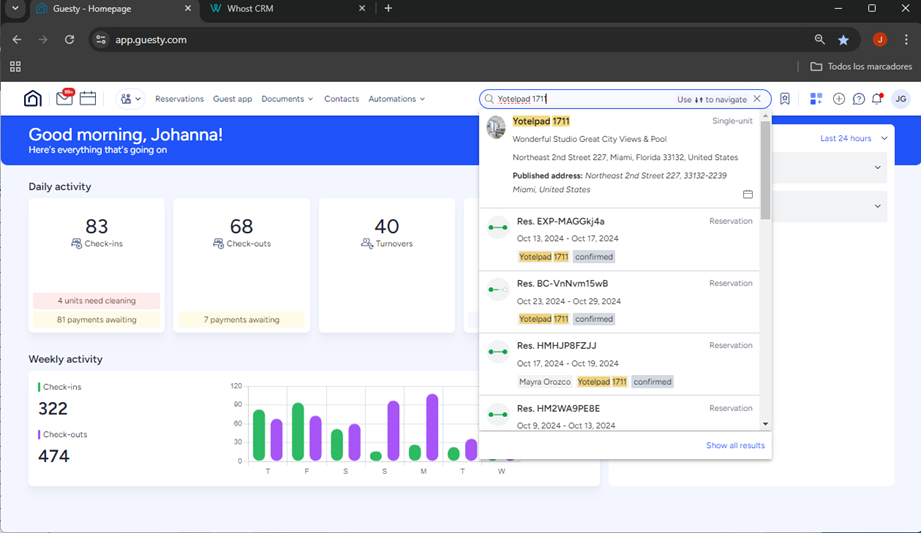Expand the first collapsed panel chevron
Screen dimensions: 921x533
pos(878,167)
